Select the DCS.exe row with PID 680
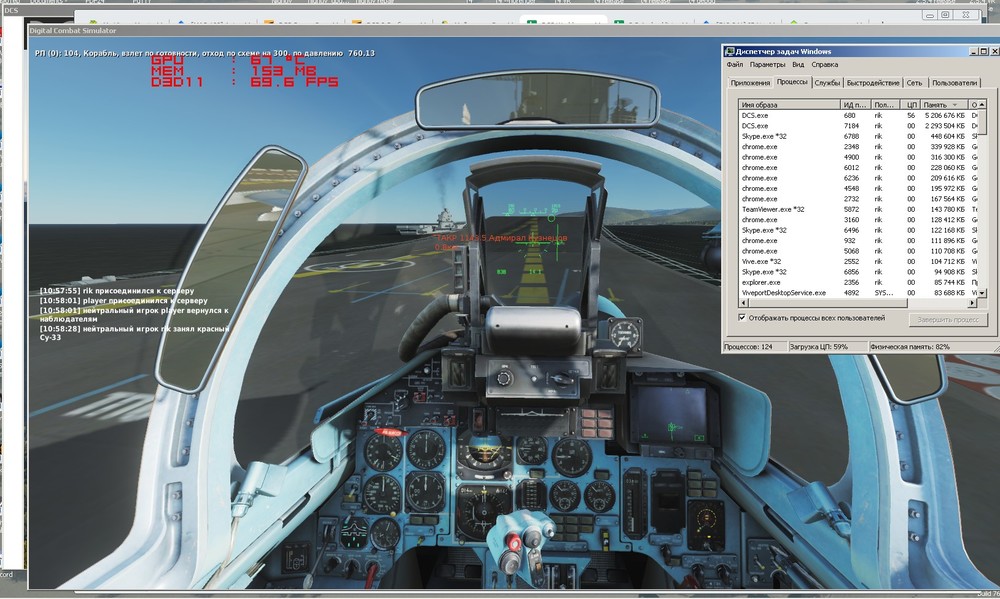 click(x=858, y=115)
